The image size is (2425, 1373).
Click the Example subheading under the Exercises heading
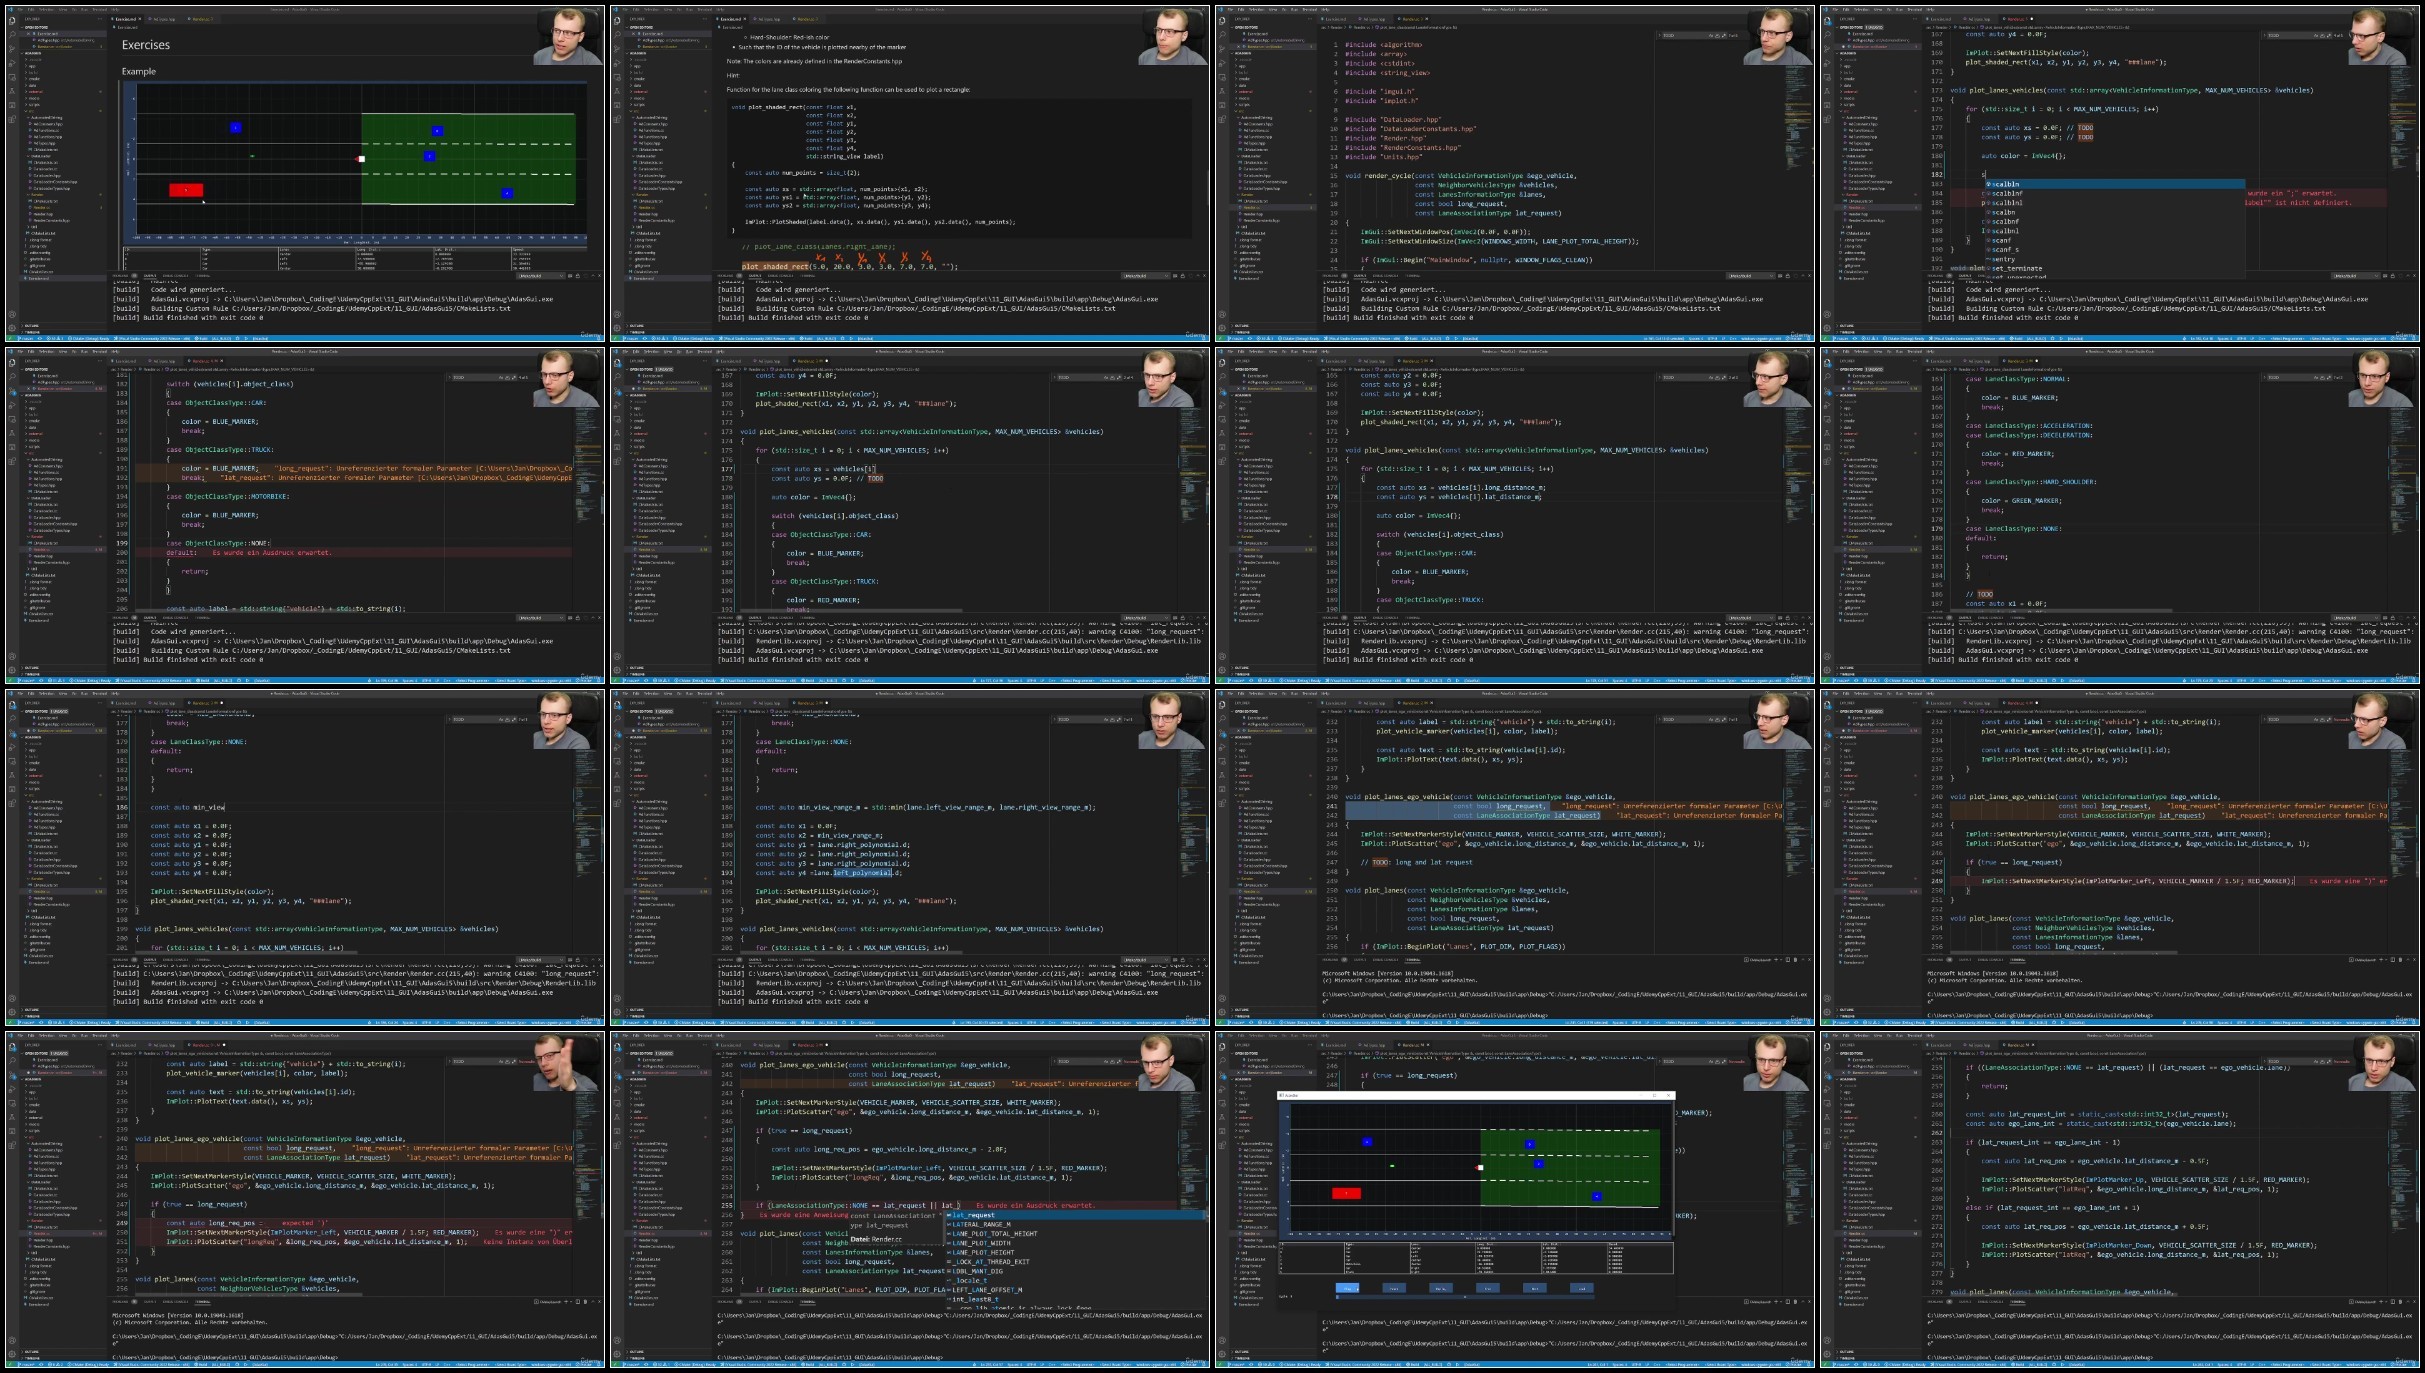tap(139, 71)
